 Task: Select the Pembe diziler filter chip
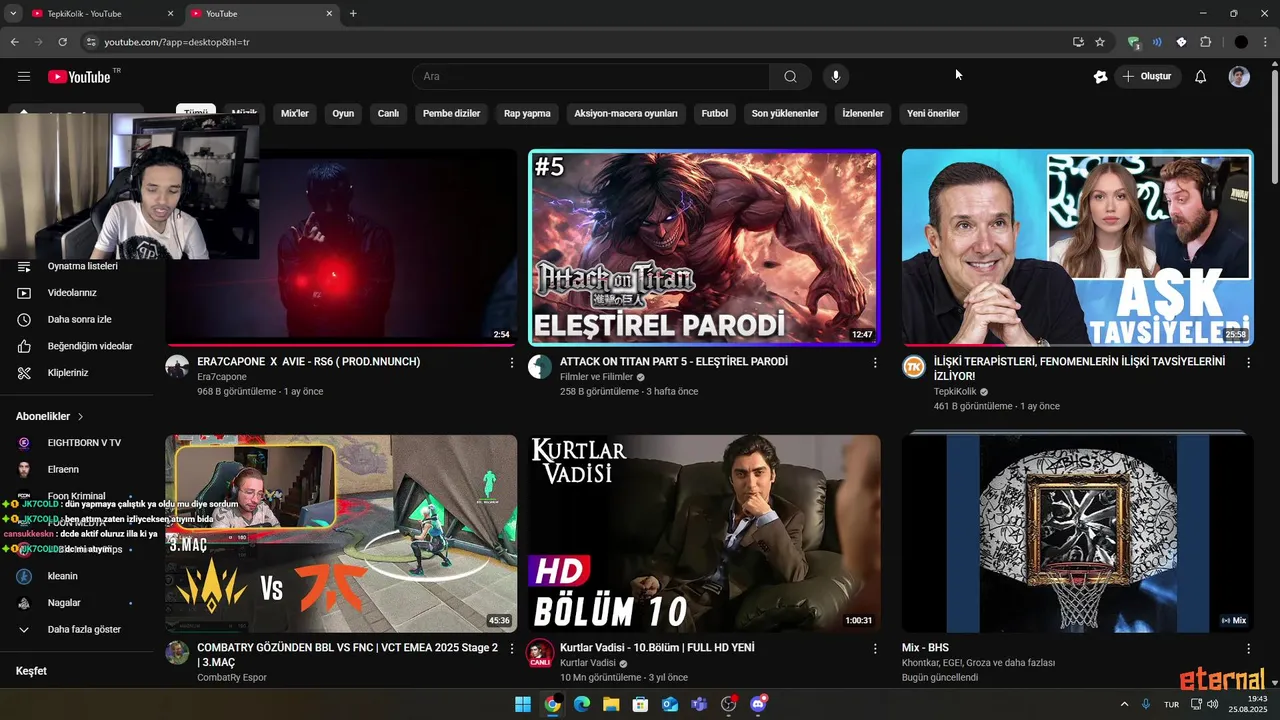[x=452, y=114]
